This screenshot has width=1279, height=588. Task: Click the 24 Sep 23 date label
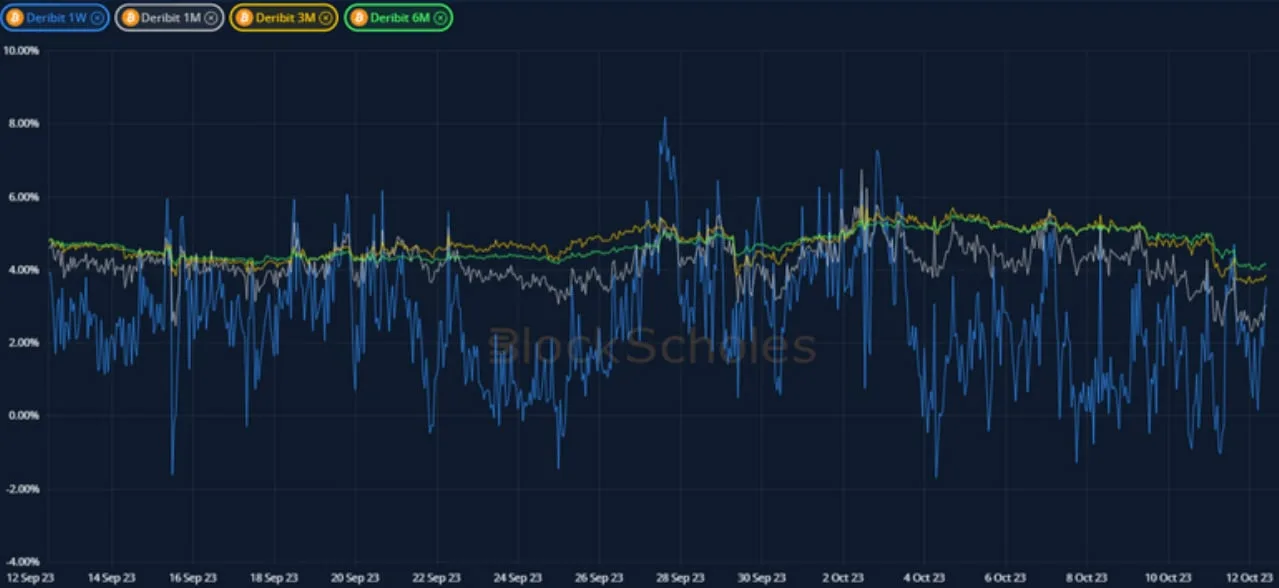pyautogui.click(x=517, y=577)
